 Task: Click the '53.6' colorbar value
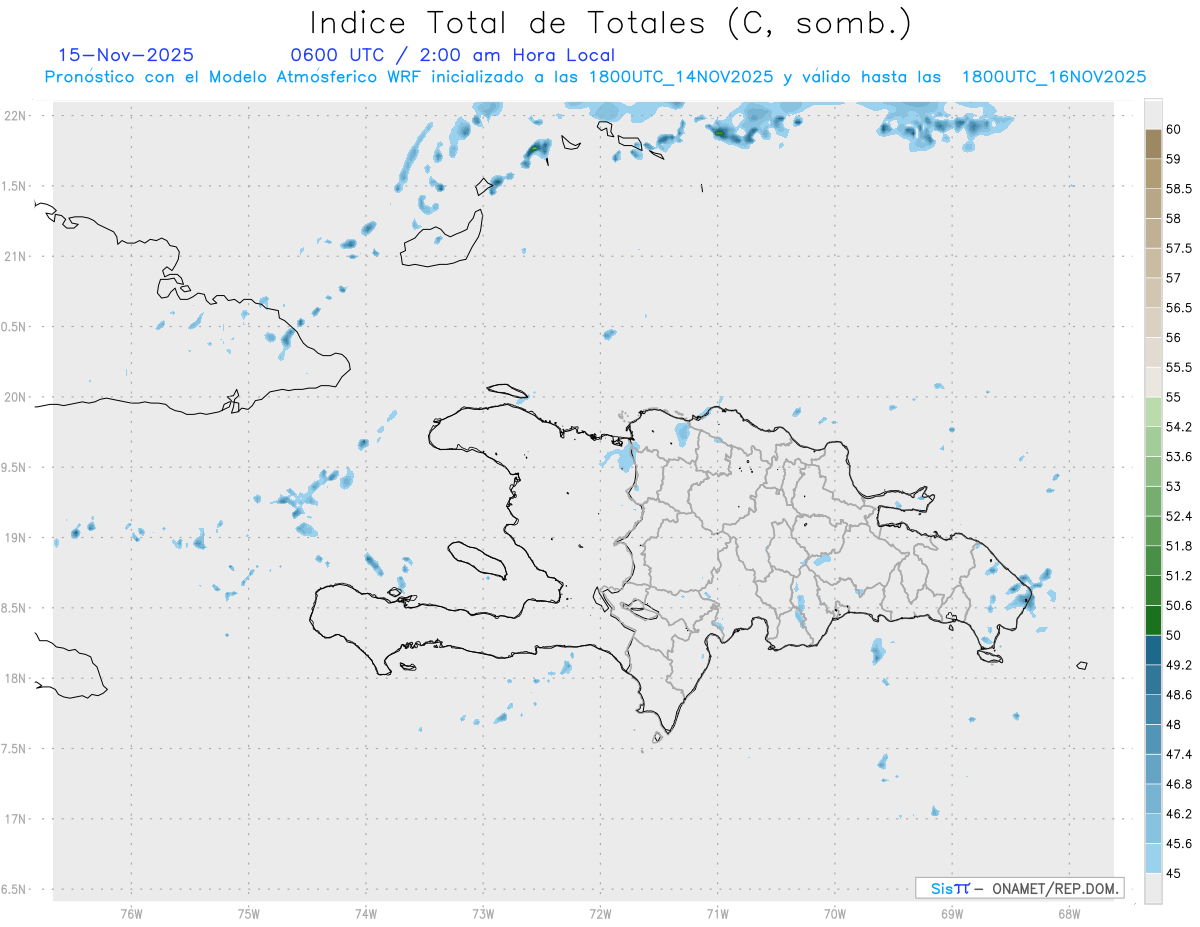[1179, 457]
